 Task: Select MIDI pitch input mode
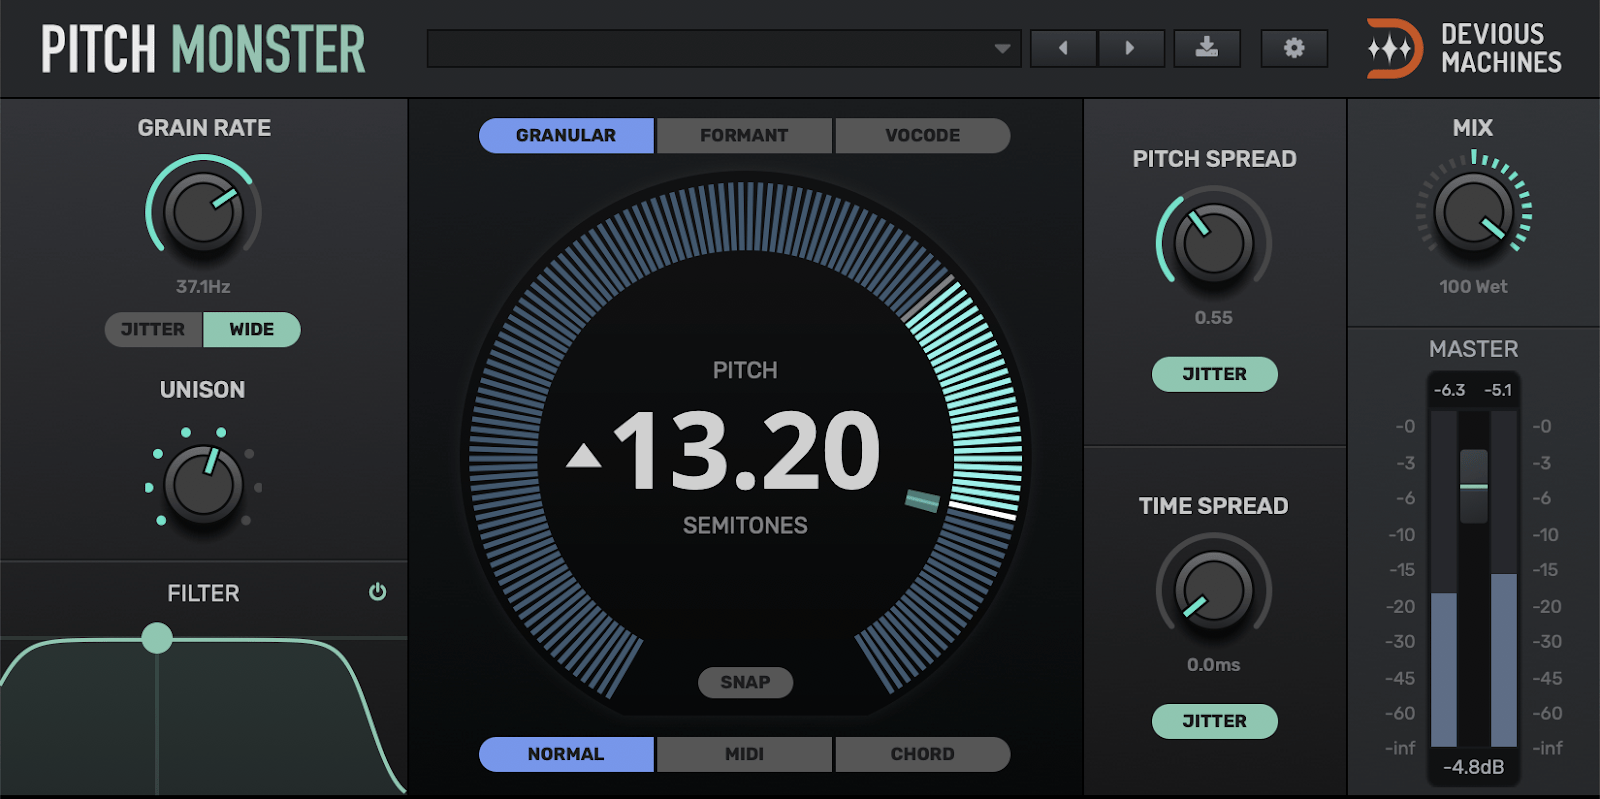click(x=744, y=754)
